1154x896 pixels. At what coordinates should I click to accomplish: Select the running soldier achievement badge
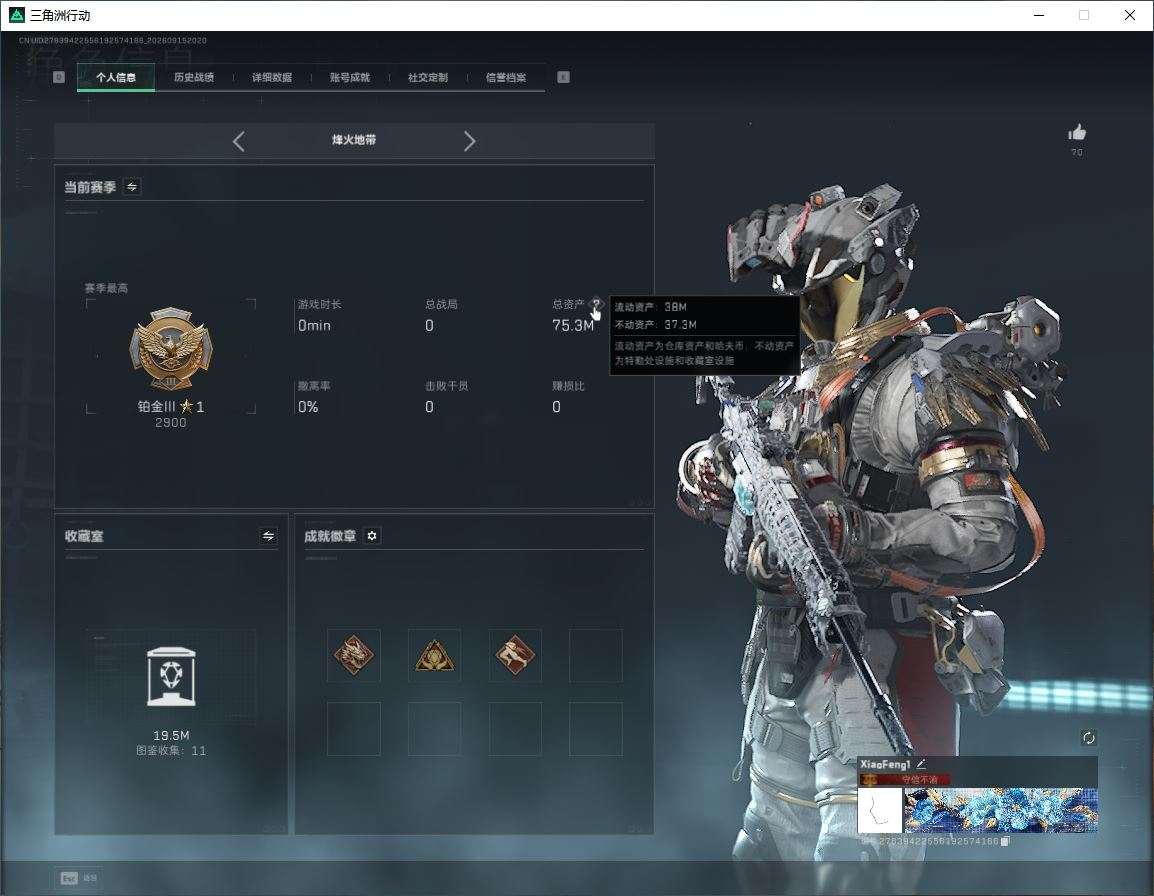pos(515,655)
